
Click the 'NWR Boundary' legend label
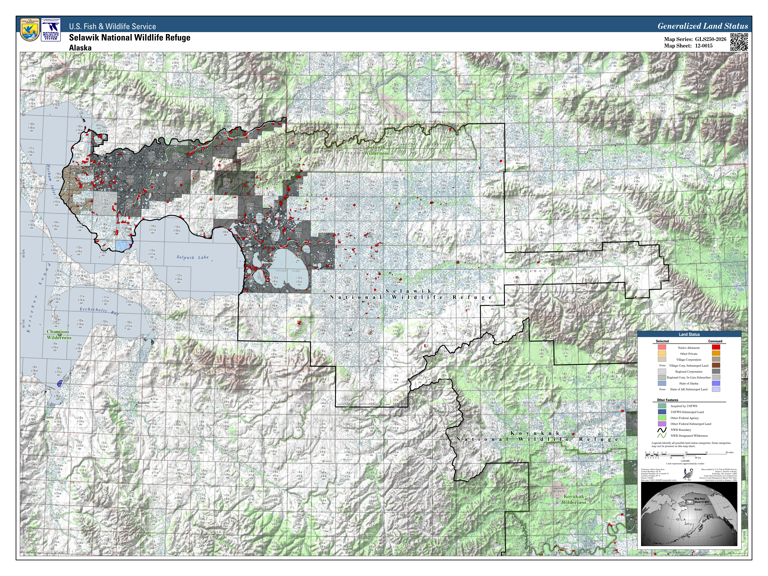681,430
